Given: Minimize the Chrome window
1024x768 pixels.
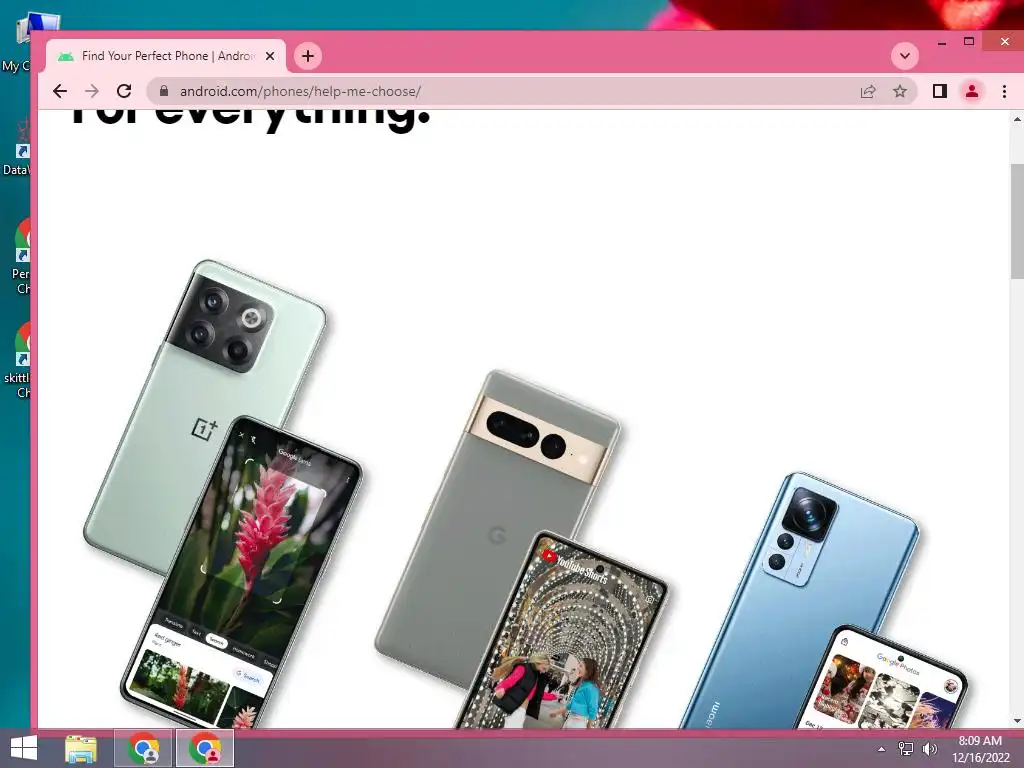Looking at the screenshot, I should point(942,42).
